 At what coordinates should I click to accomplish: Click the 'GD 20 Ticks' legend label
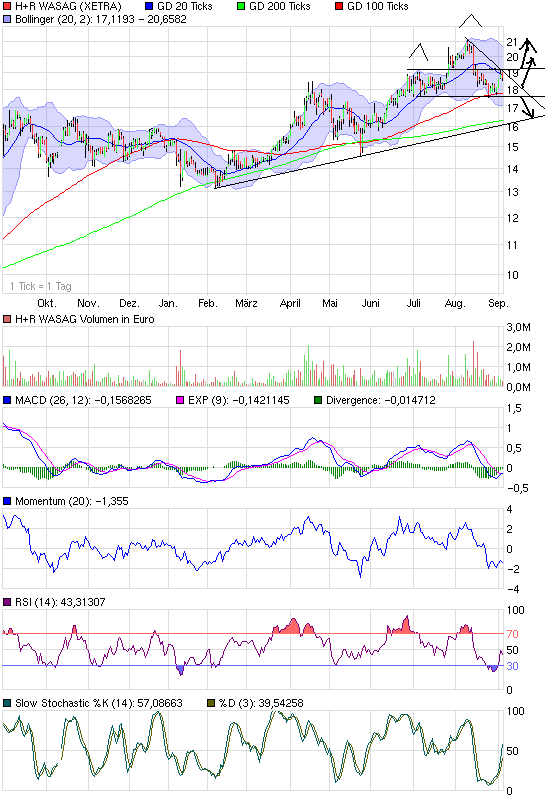185,7
